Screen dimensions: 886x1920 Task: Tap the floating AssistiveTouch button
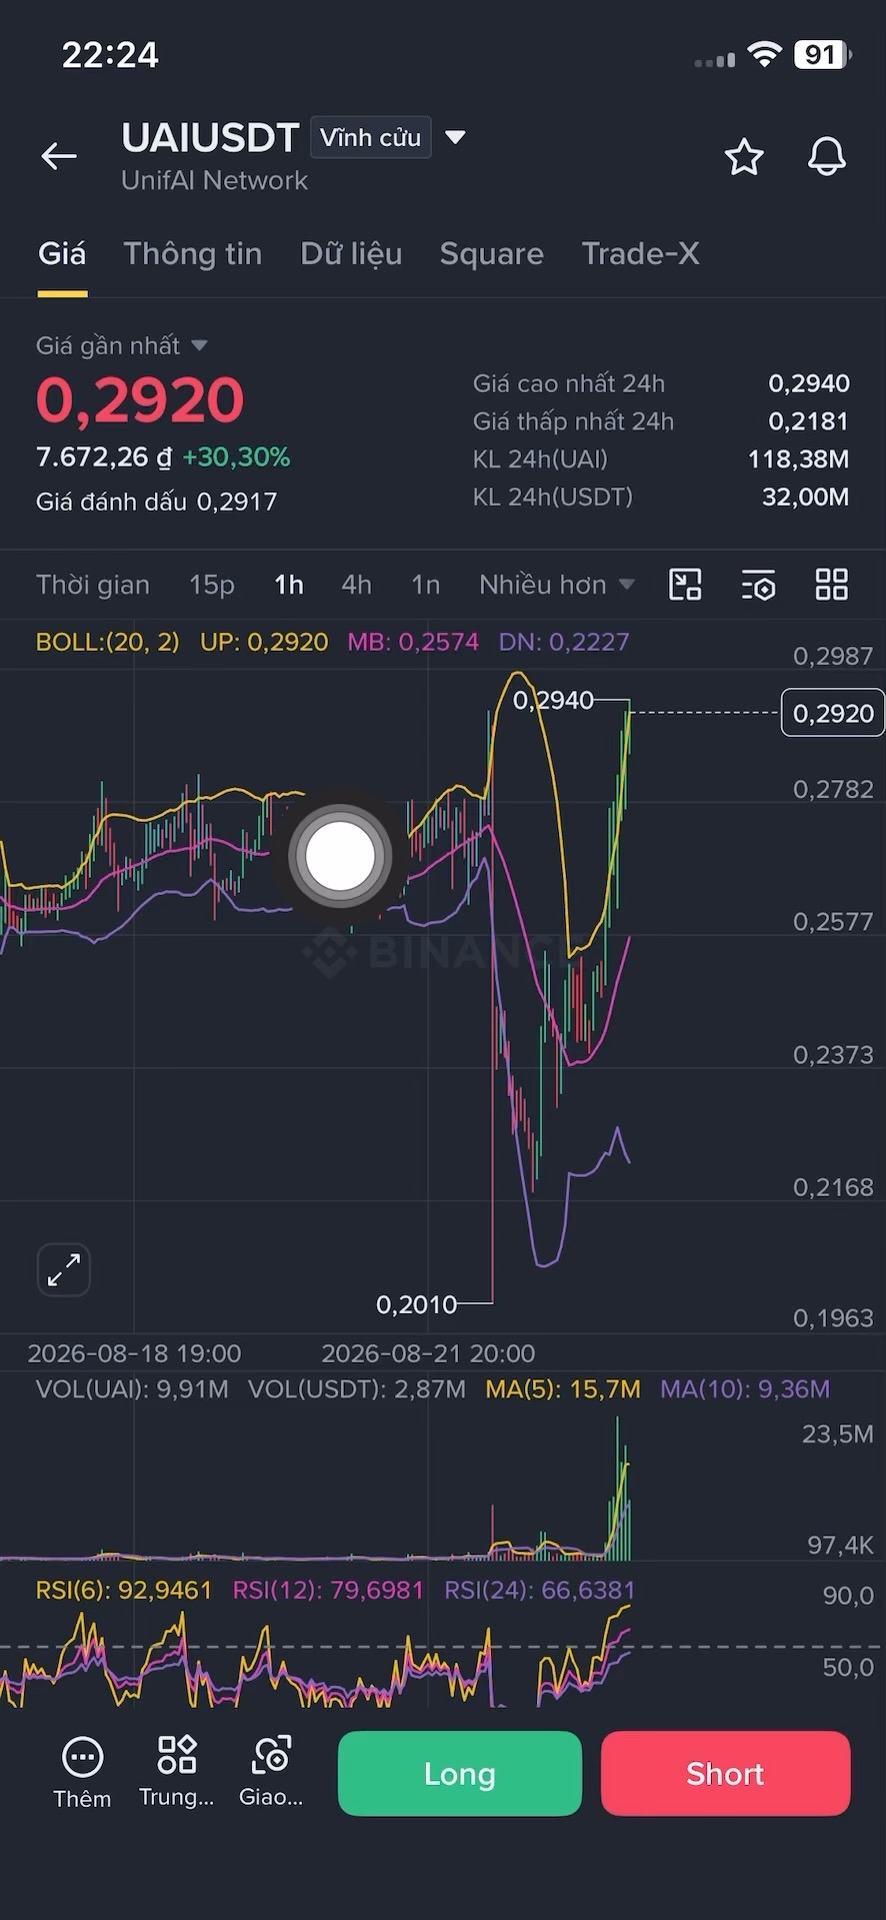click(340, 856)
